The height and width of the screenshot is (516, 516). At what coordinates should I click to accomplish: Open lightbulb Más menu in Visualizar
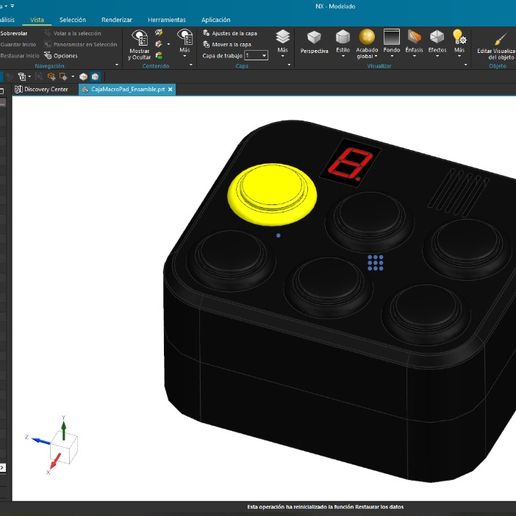pyautogui.click(x=459, y=43)
